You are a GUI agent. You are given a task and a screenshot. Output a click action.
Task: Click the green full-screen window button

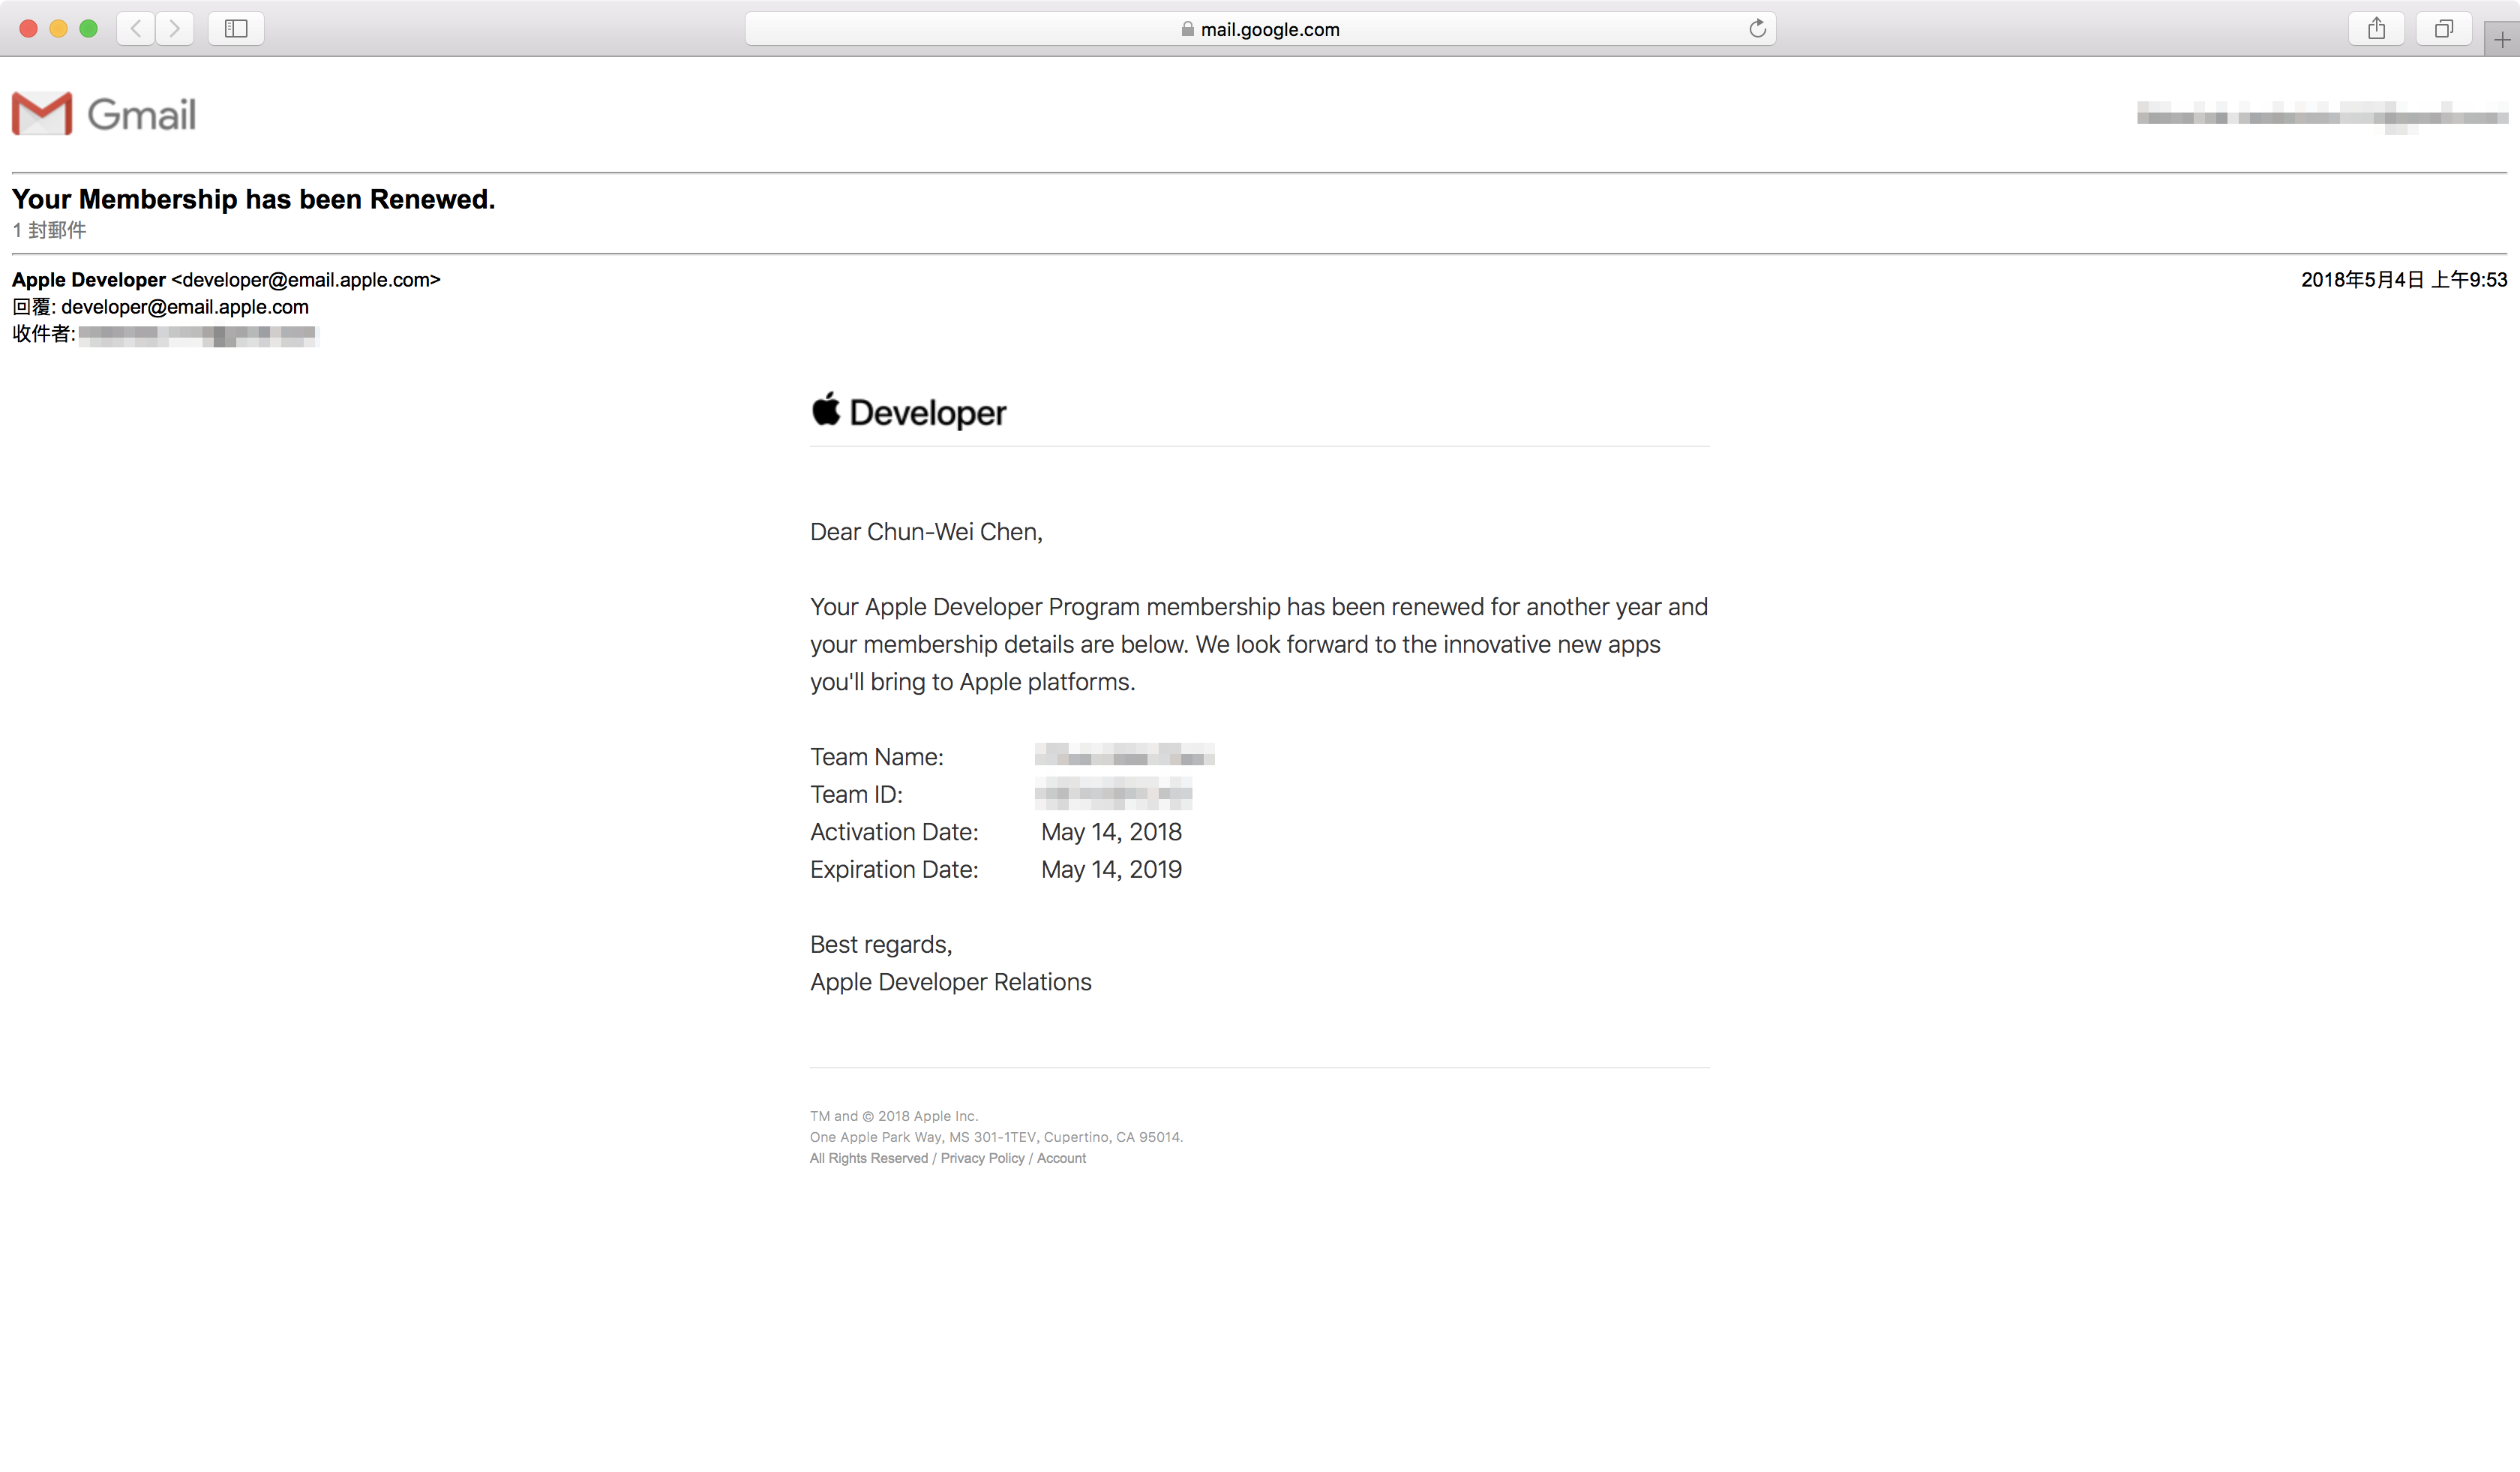[x=88, y=28]
